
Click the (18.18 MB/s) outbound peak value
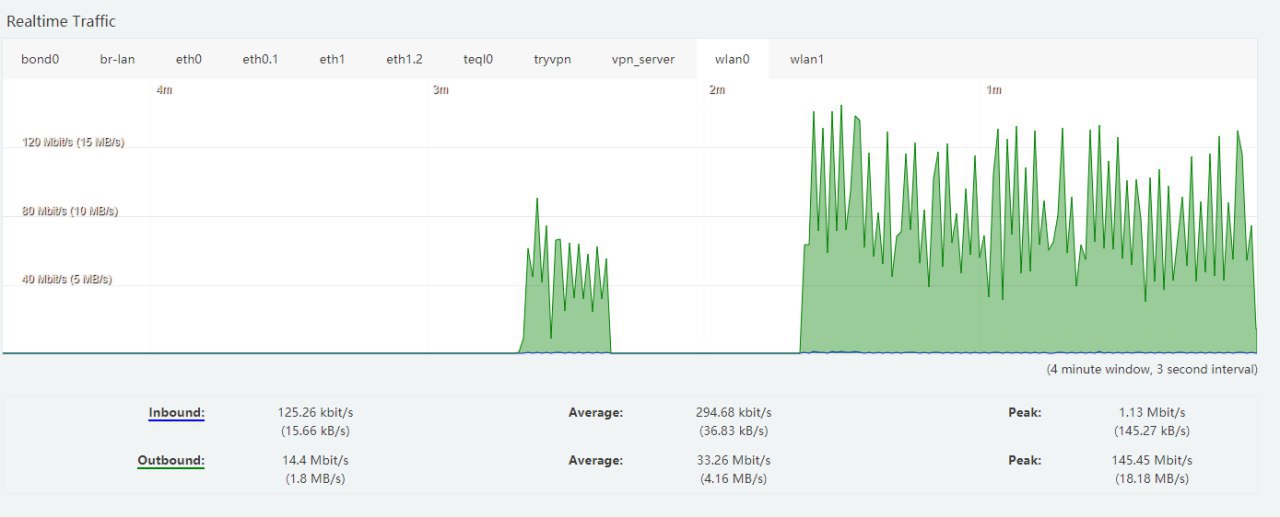click(1152, 479)
